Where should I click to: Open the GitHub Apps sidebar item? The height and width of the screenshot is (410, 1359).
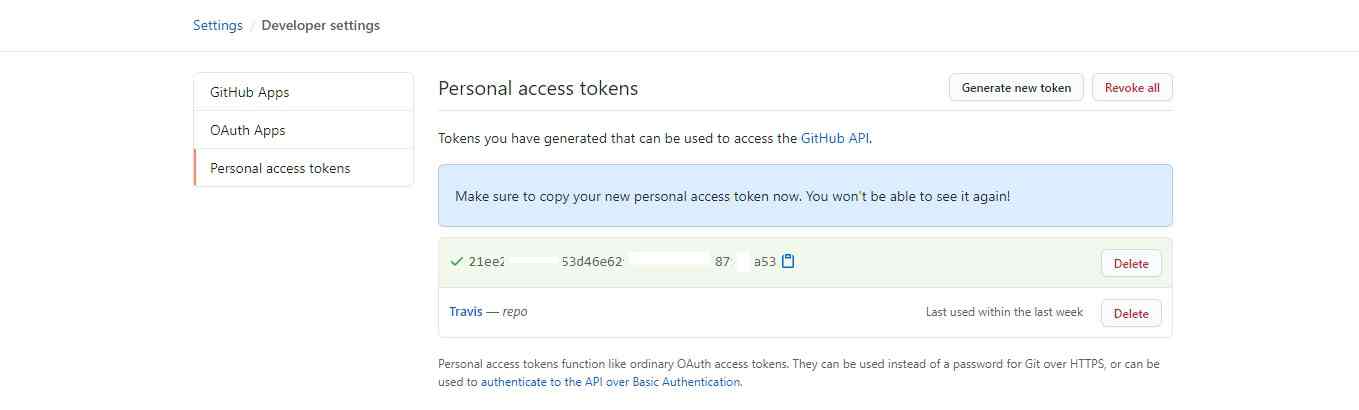[x=303, y=92]
